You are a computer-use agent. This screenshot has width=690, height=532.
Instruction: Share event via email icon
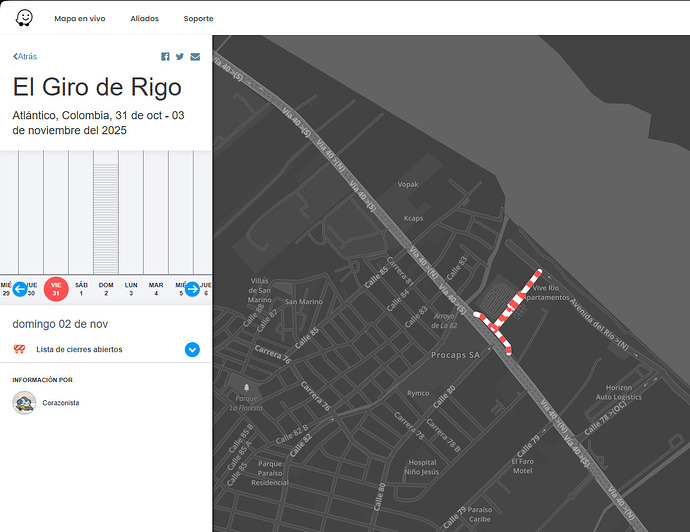pyautogui.click(x=195, y=57)
